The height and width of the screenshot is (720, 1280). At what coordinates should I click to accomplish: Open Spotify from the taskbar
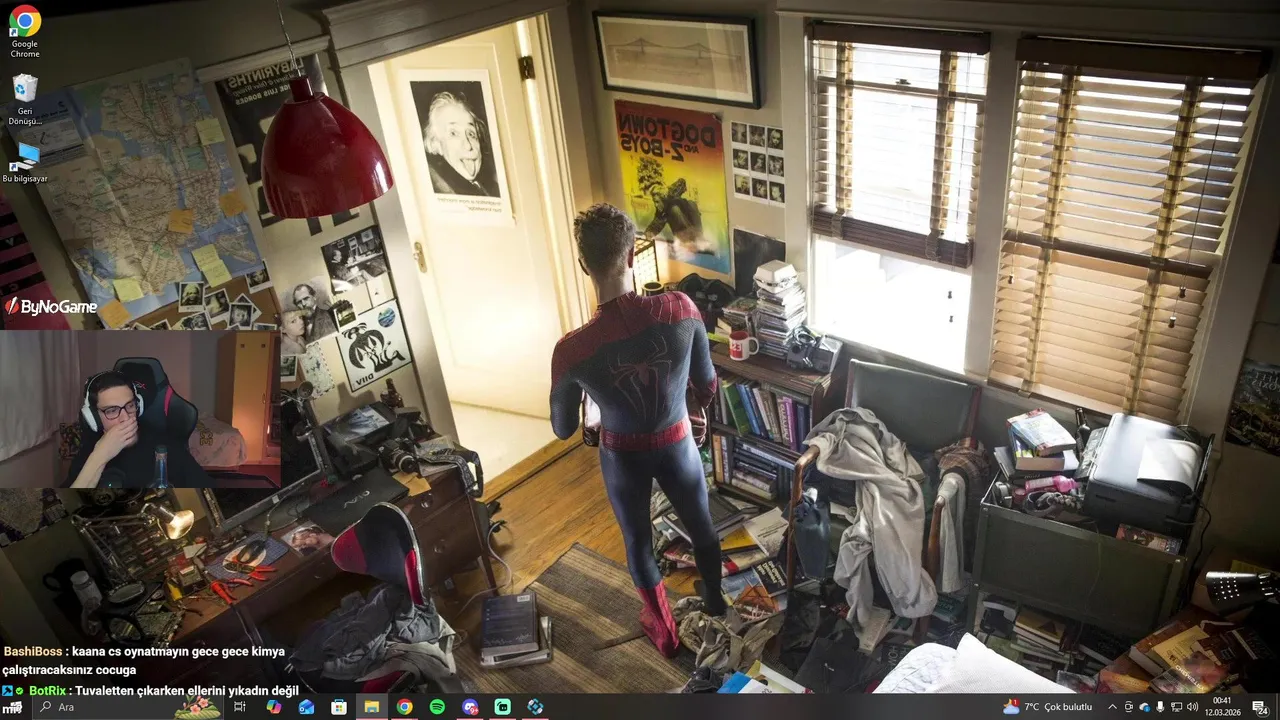point(437,707)
